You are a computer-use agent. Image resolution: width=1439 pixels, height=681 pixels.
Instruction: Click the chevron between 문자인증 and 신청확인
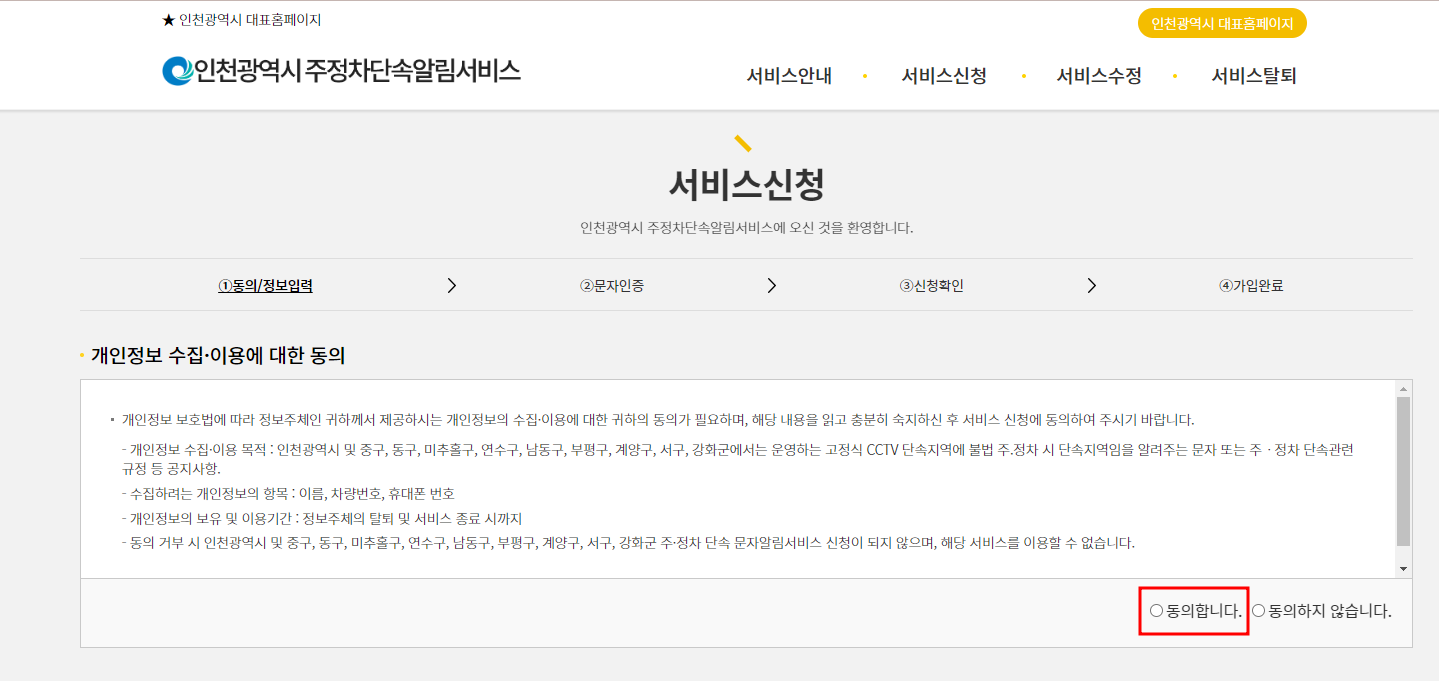[x=771, y=284]
